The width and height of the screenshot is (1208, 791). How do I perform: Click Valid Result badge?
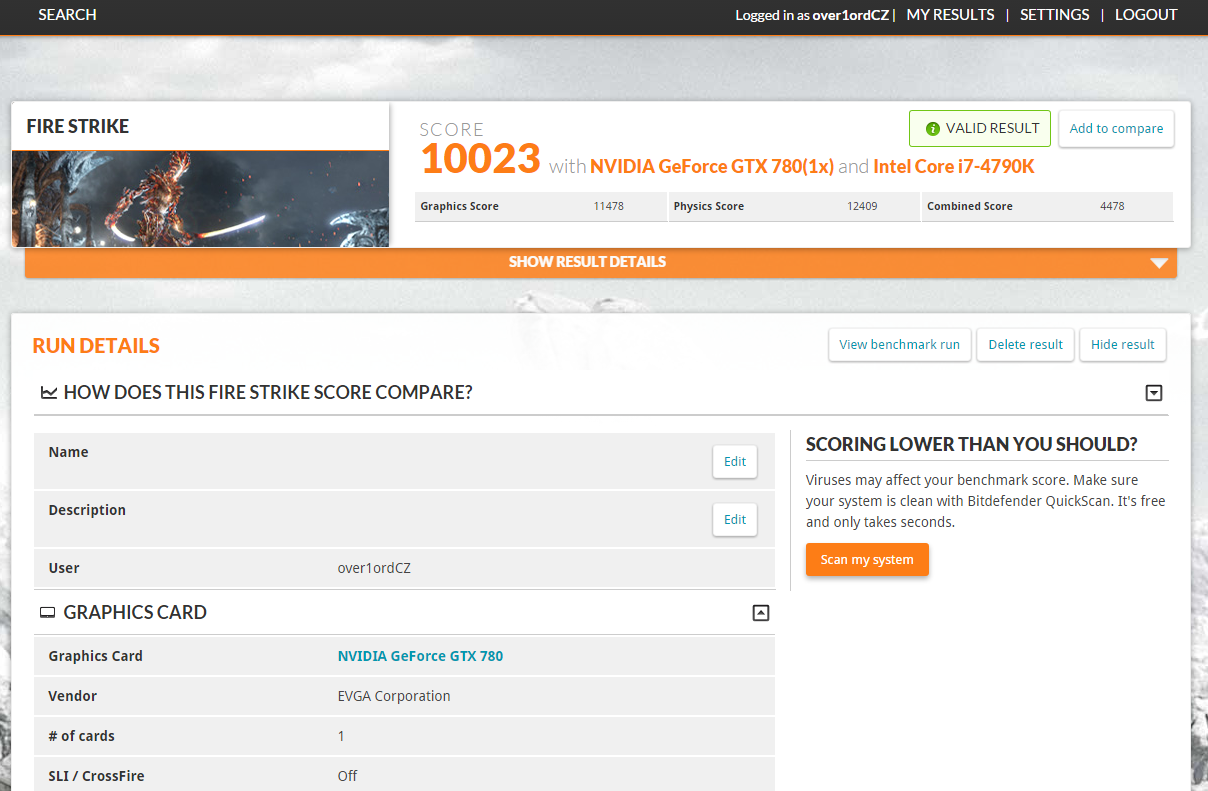[x=980, y=128]
